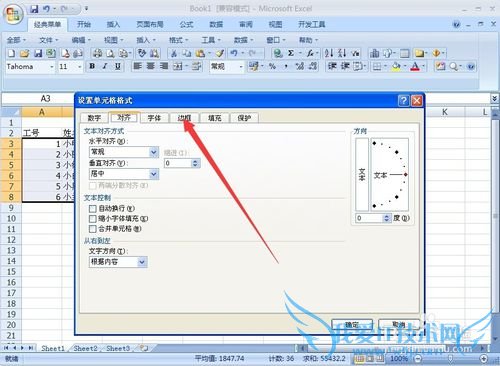This screenshot has height=366, width=500.
Task: Click the 确定 OK button
Action: [x=352, y=324]
